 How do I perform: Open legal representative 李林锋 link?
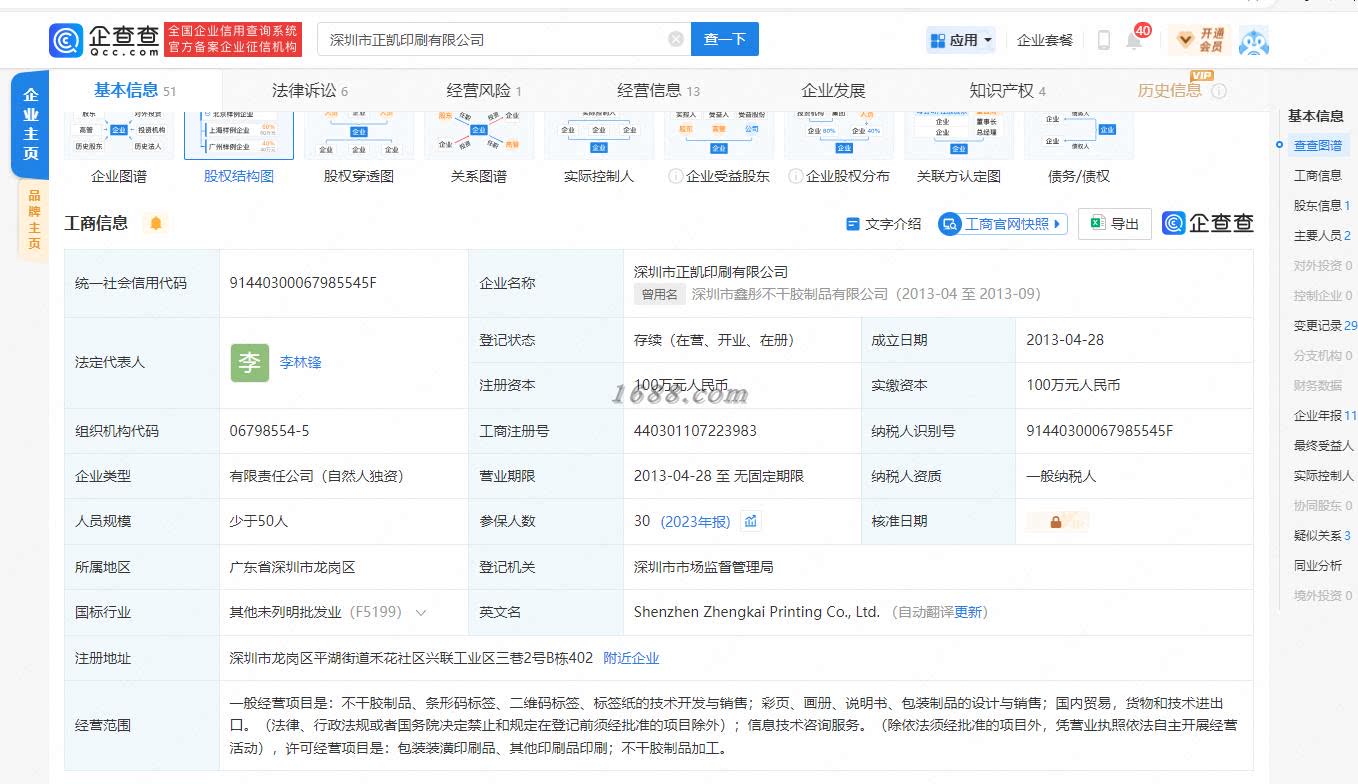coord(300,363)
